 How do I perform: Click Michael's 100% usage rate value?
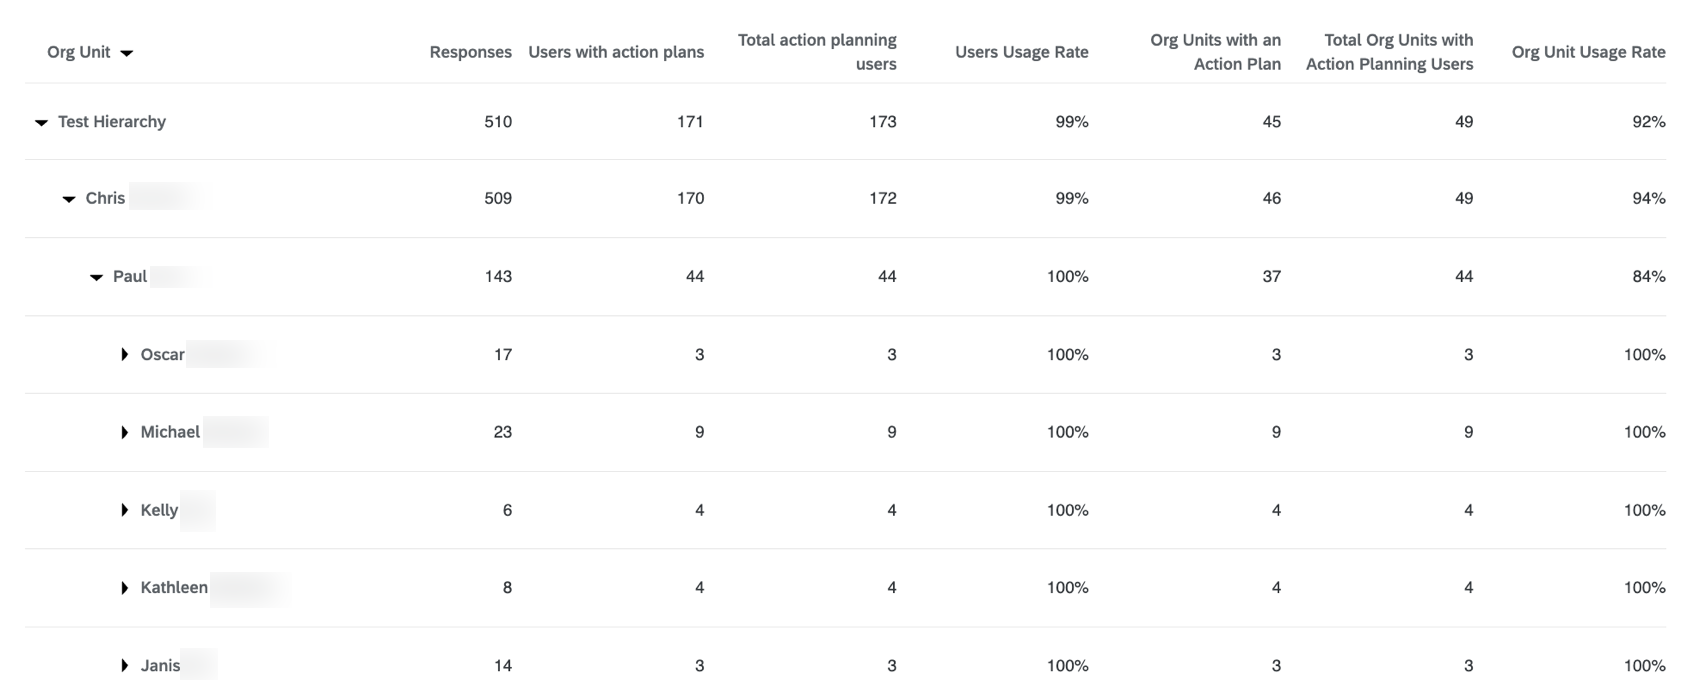coord(1066,432)
